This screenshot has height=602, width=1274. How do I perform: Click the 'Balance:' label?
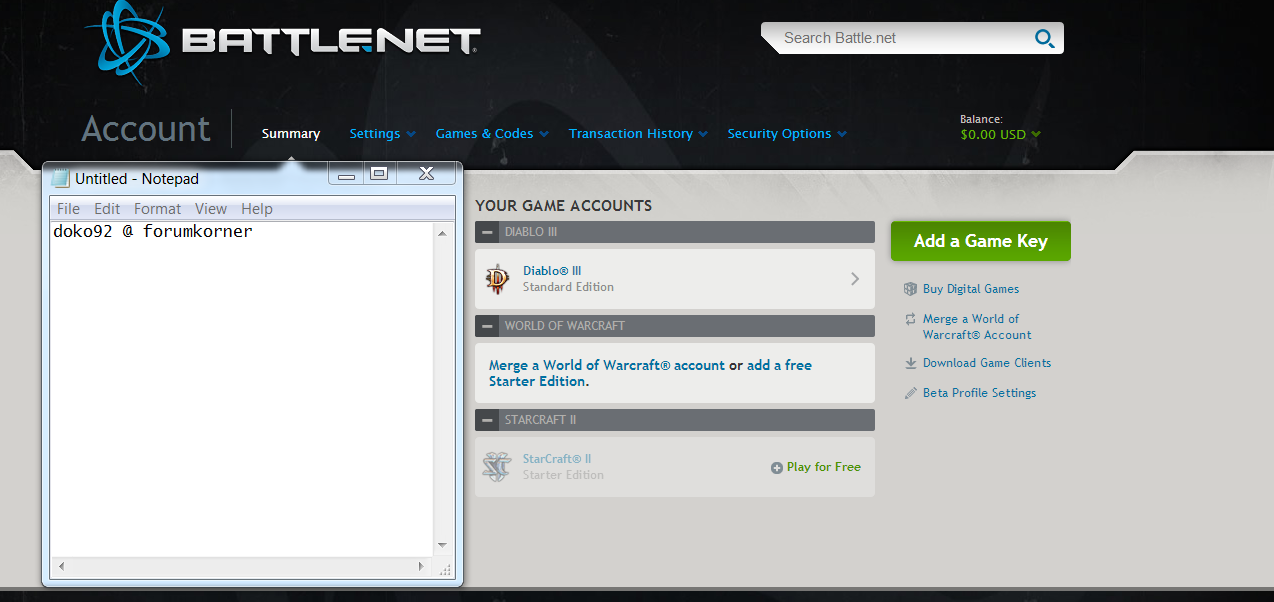tap(981, 119)
